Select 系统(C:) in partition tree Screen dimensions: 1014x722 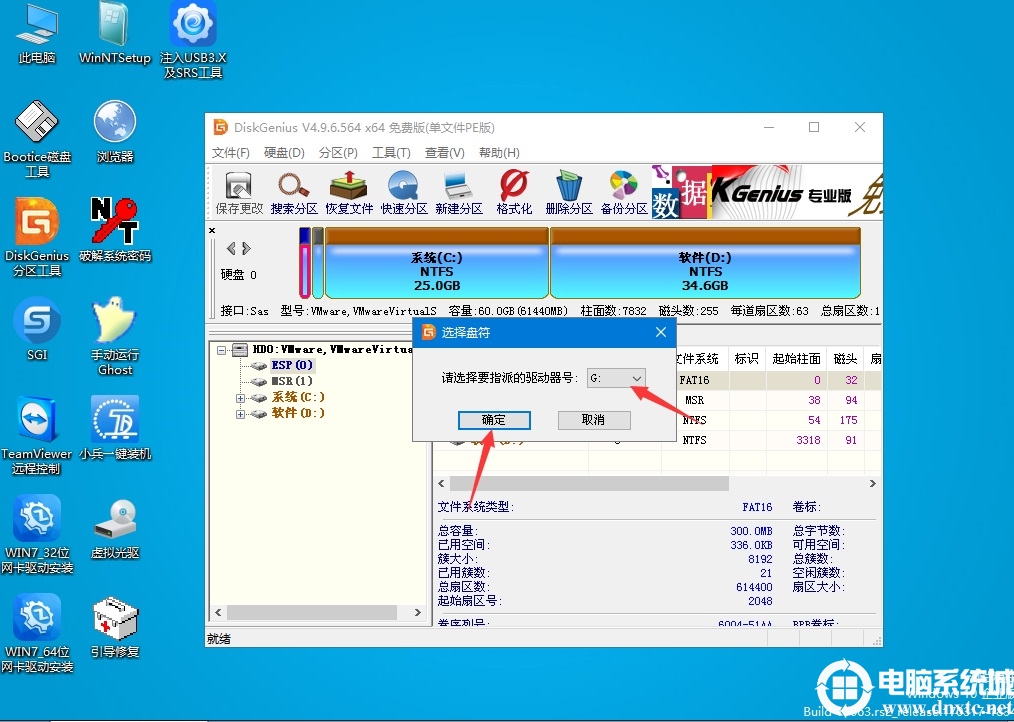coord(298,397)
